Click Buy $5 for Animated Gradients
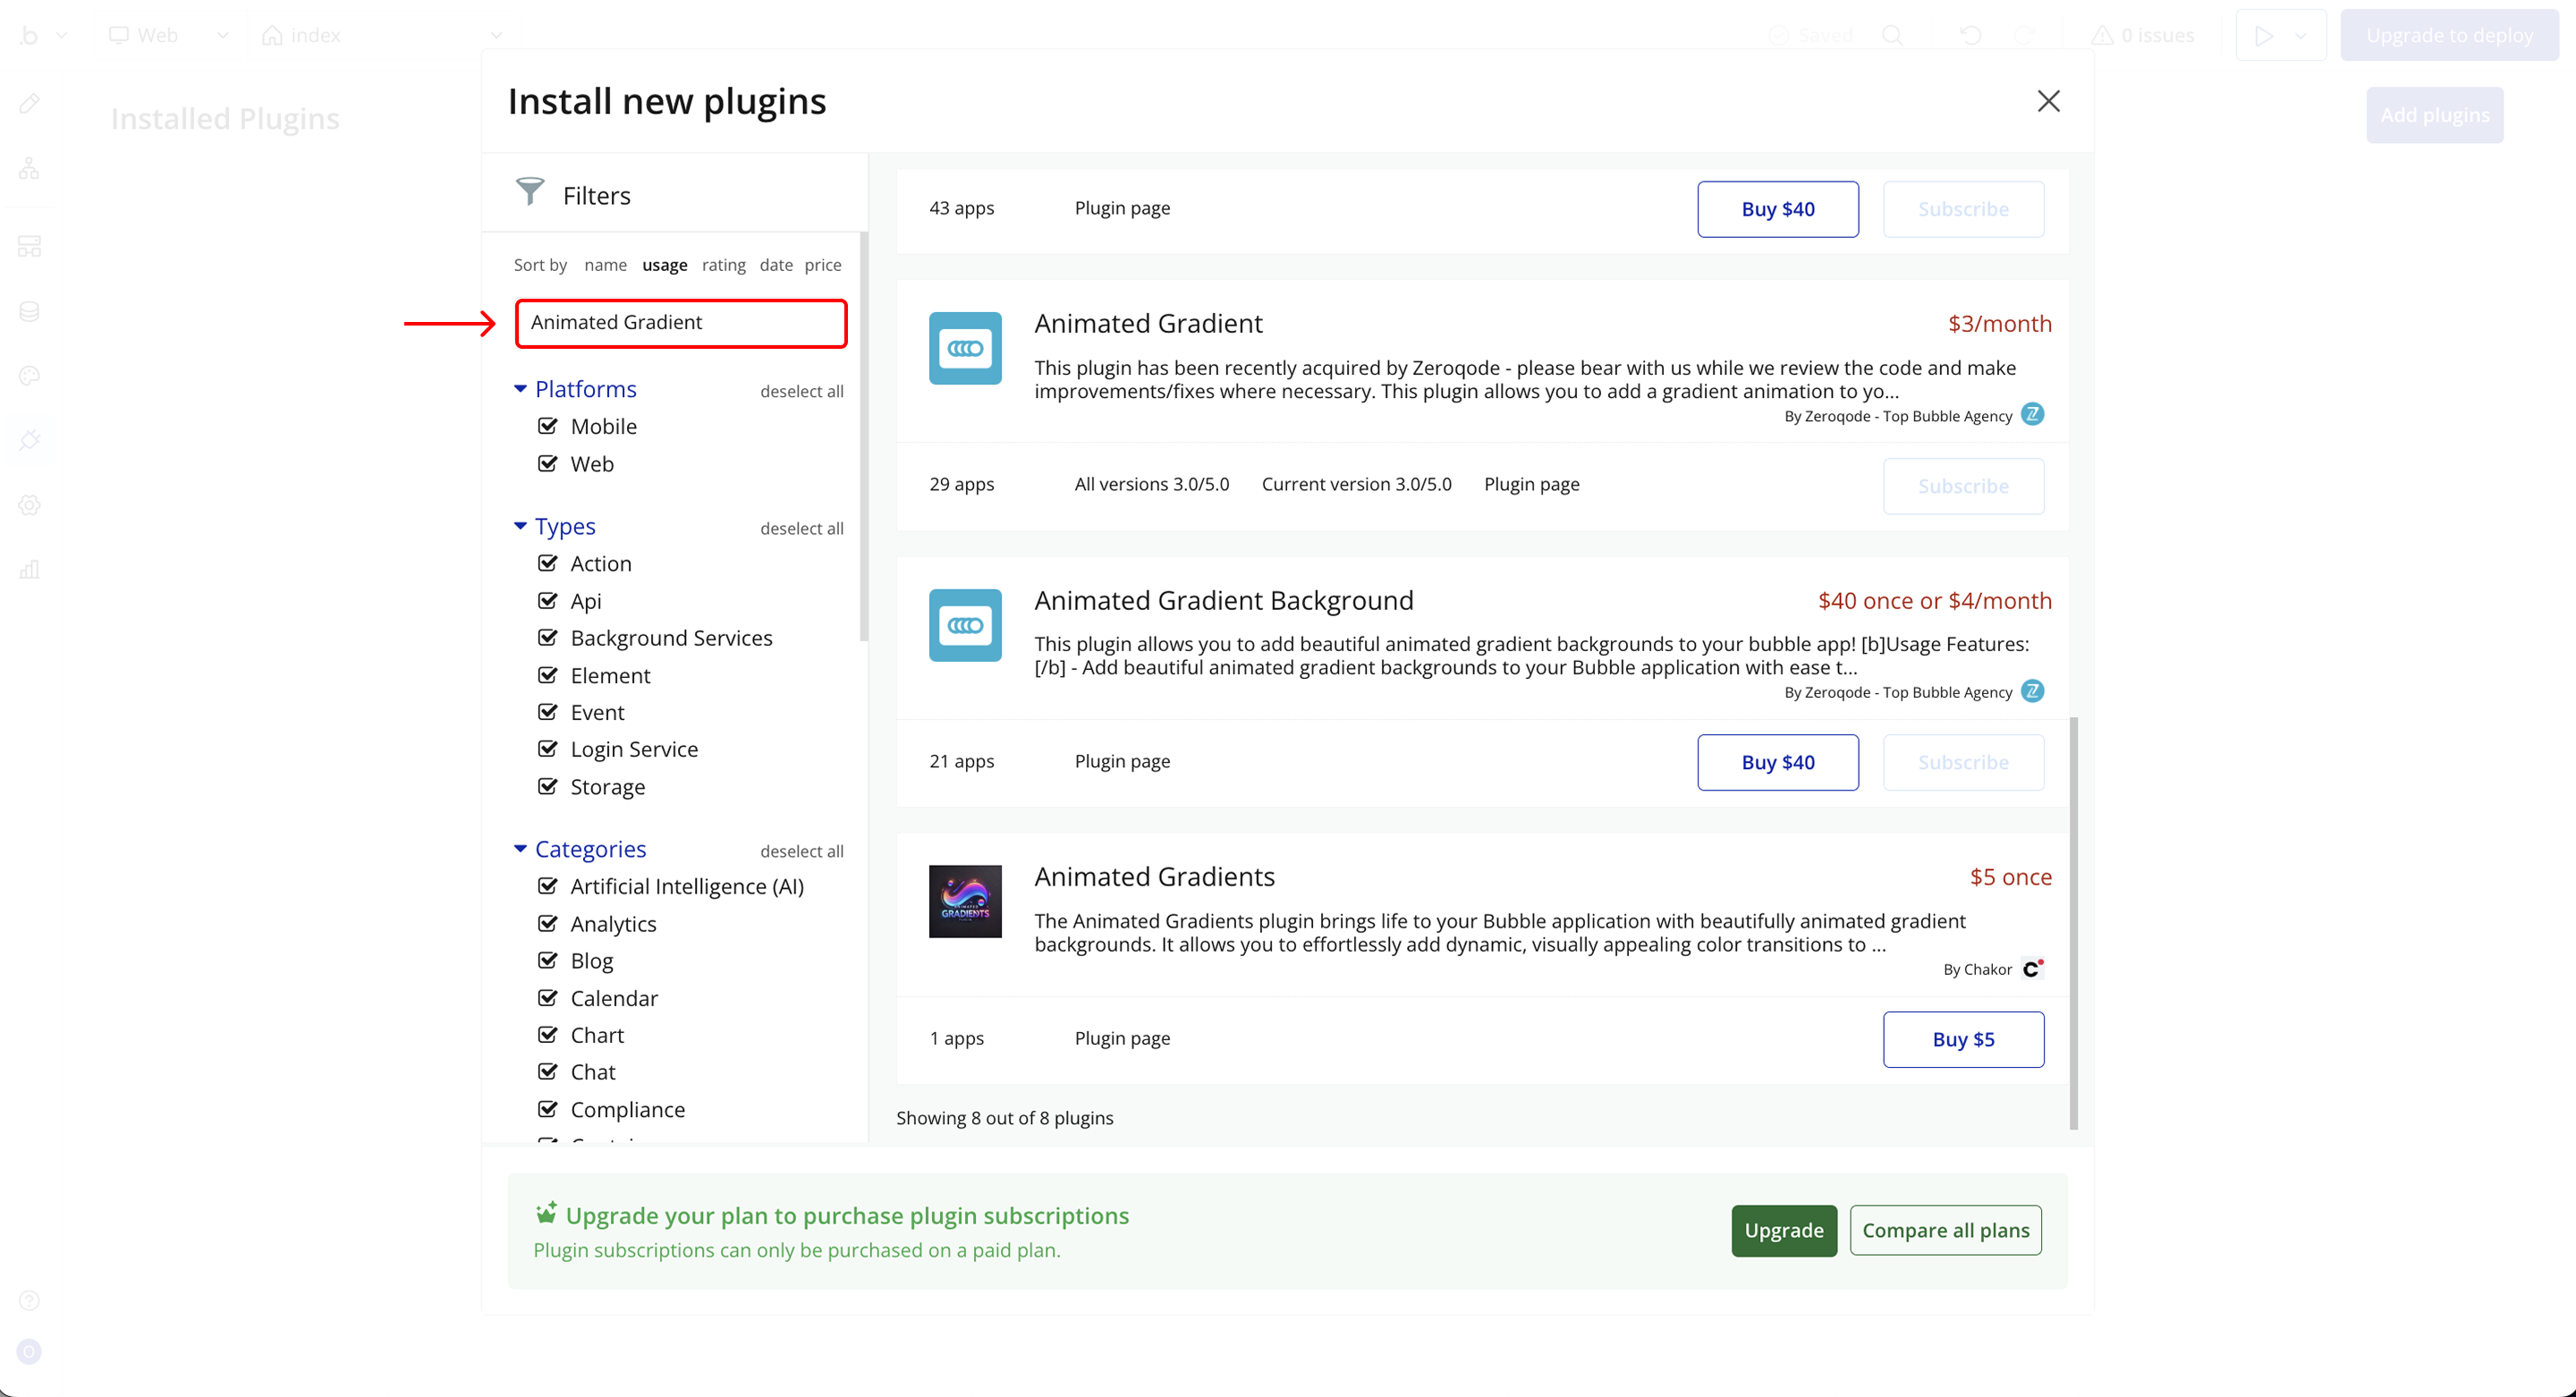 pos(1962,1039)
